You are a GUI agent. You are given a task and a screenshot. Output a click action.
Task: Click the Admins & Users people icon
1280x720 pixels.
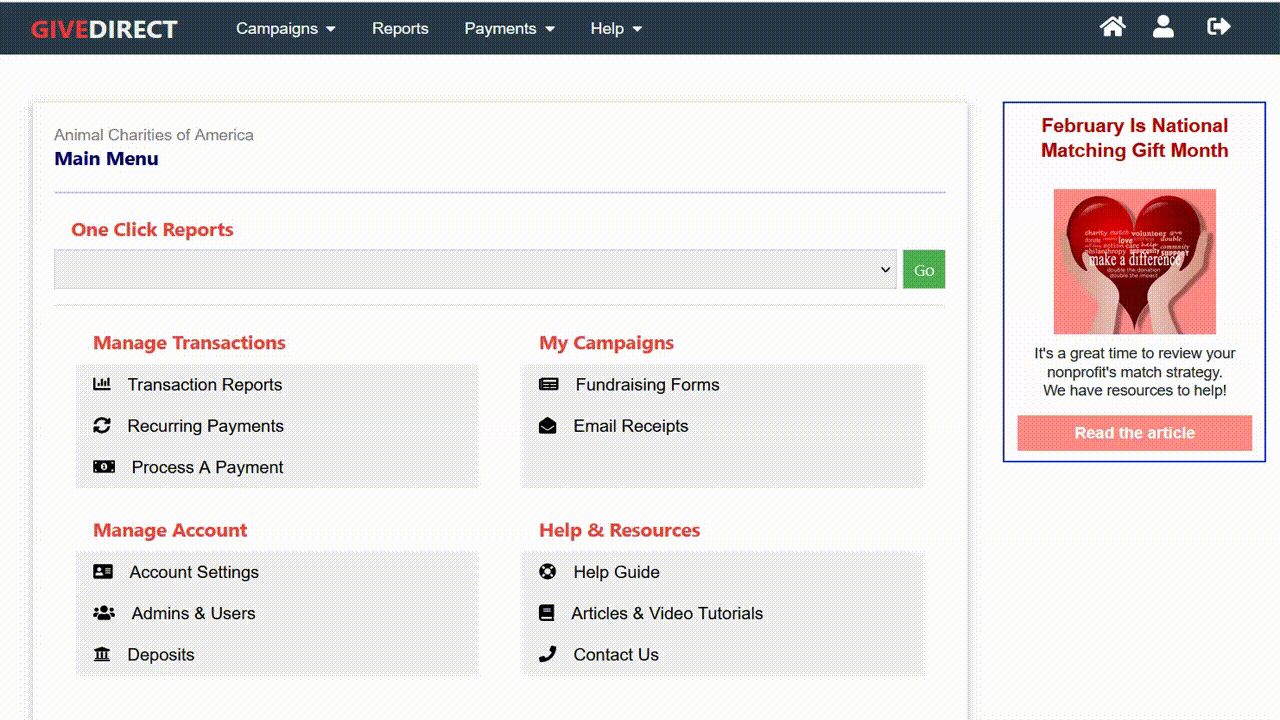104,613
